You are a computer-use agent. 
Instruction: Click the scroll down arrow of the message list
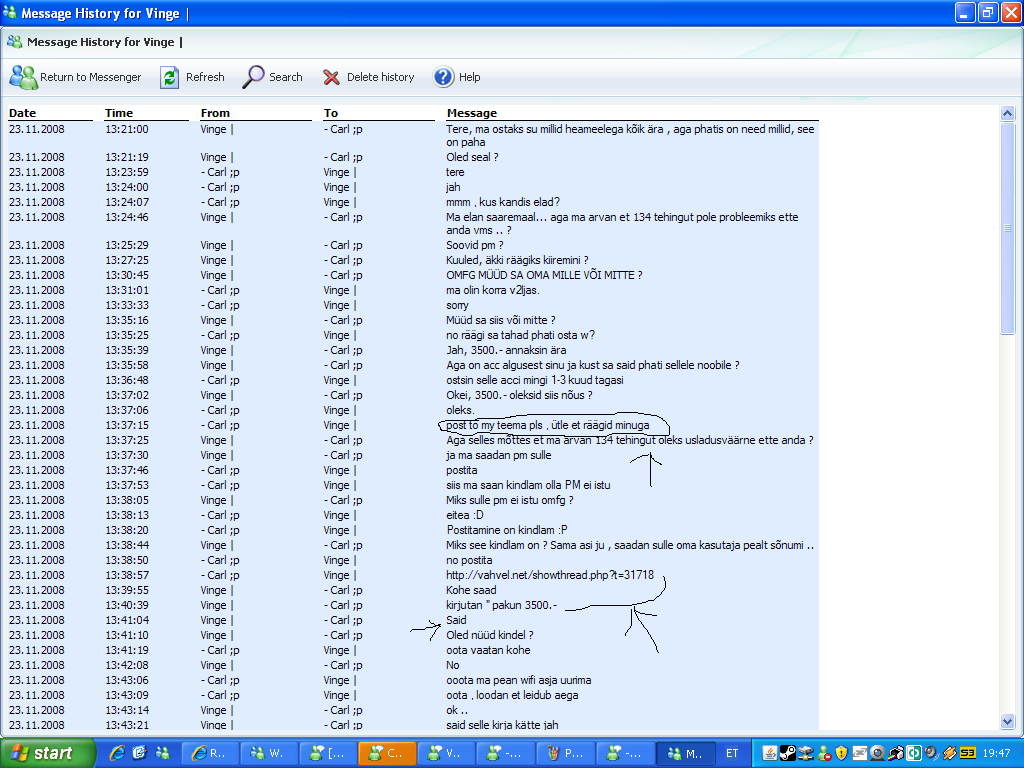pyautogui.click(x=1007, y=721)
